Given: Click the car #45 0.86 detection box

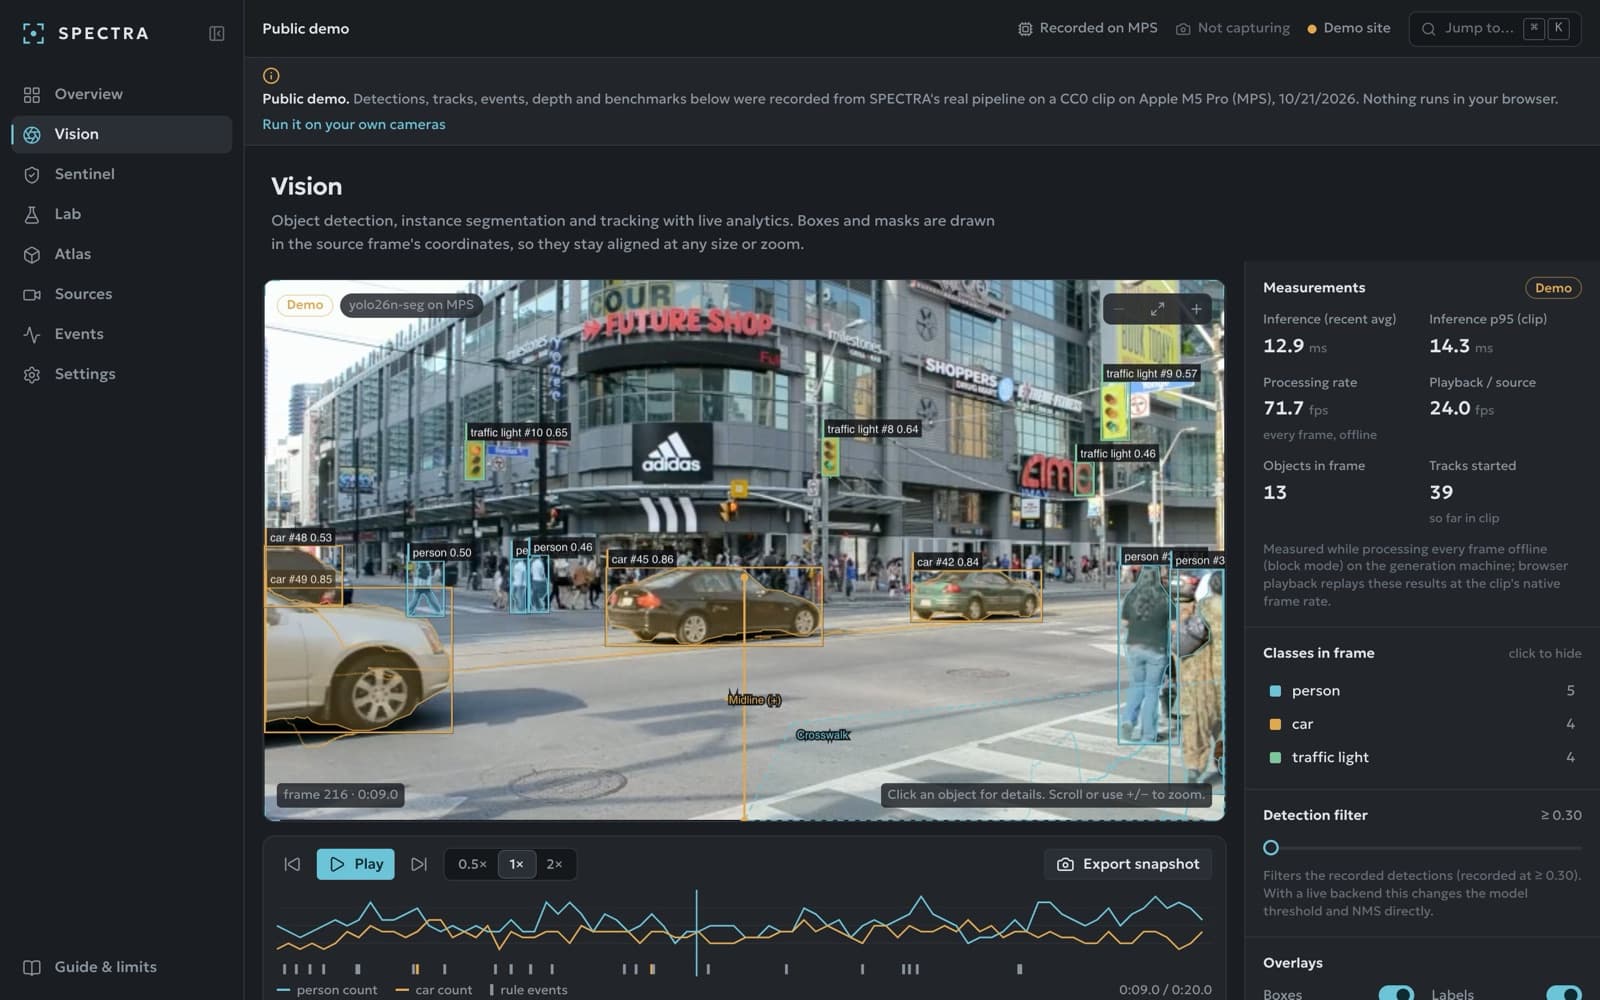Looking at the screenshot, I should 714,606.
